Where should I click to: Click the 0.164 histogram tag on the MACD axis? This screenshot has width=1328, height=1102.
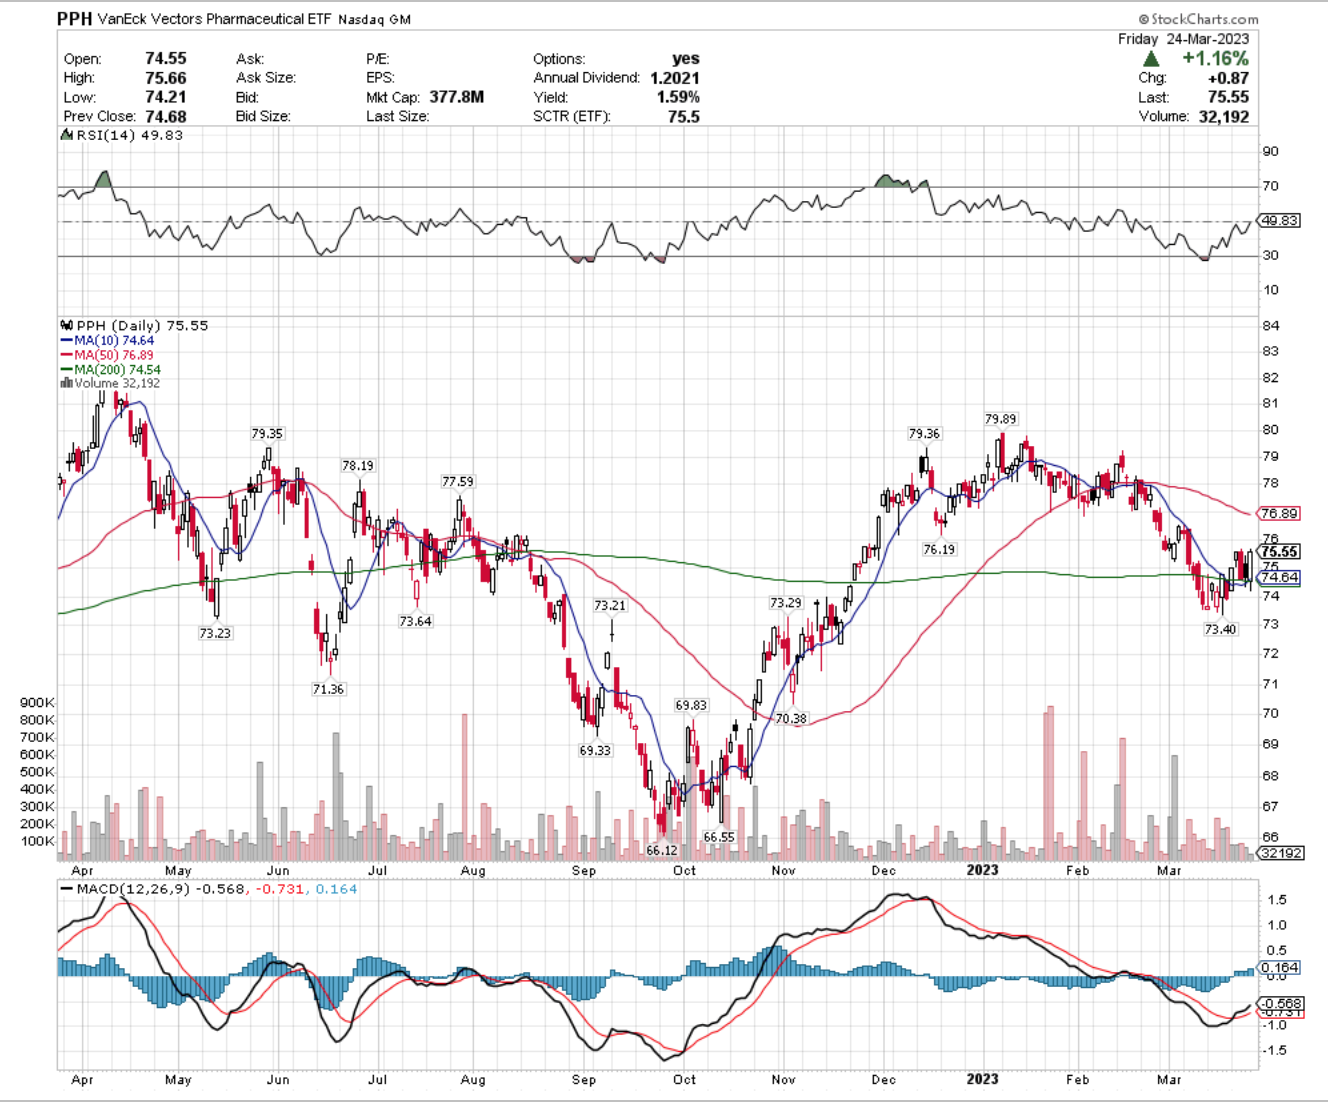pyautogui.click(x=1280, y=968)
